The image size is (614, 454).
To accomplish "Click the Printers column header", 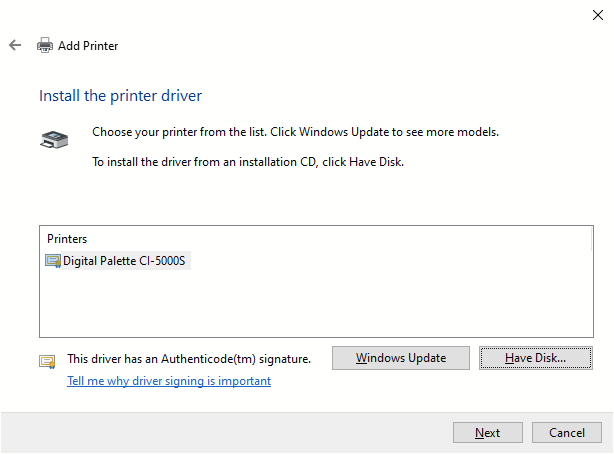I will (67, 239).
